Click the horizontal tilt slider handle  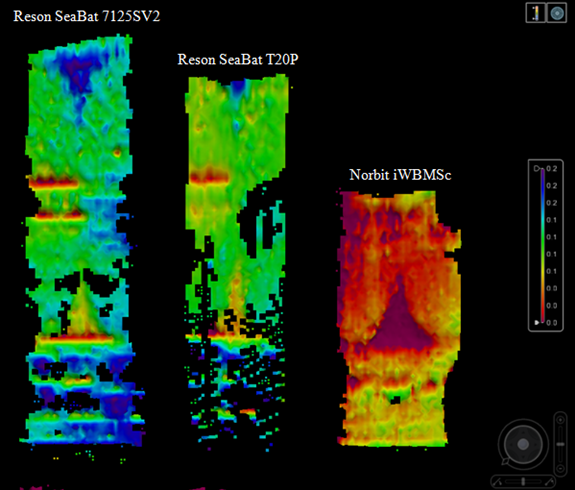click(x=523, y=481)
